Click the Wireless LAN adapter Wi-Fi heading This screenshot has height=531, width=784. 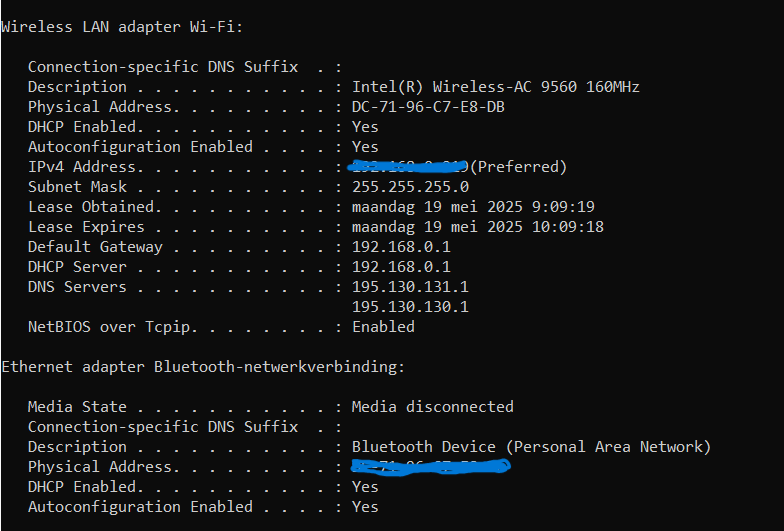[x=122, y=26]
